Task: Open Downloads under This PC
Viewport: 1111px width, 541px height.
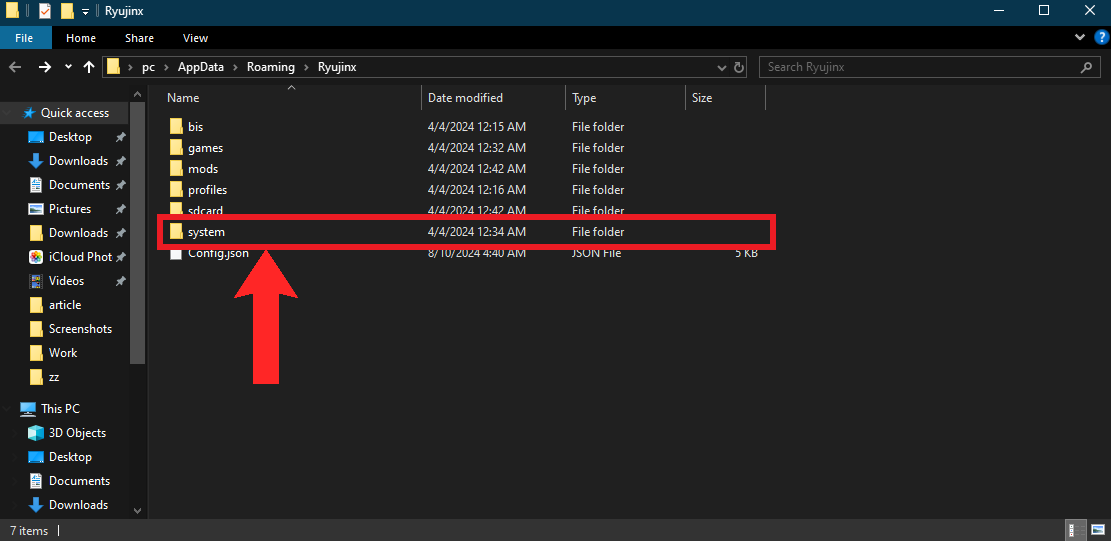Action: tap(78, 505)
